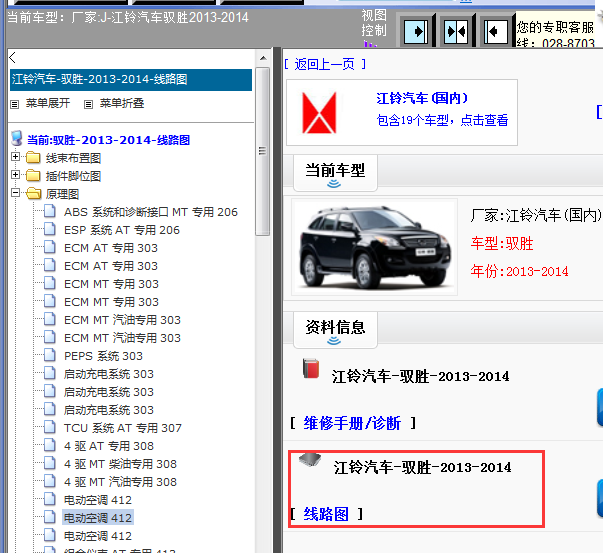Screen dimensions: 603x553
Task: Click the 当前:驭胜-2013-2014-线路图 tree root
Action: [108, 140]
